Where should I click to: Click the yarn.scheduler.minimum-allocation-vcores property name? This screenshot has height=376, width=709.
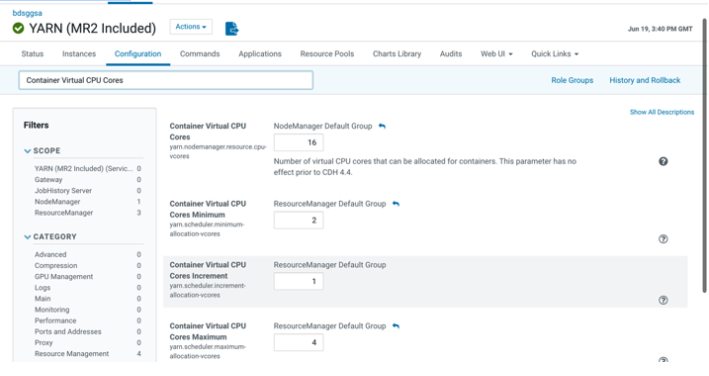point(207,229)
